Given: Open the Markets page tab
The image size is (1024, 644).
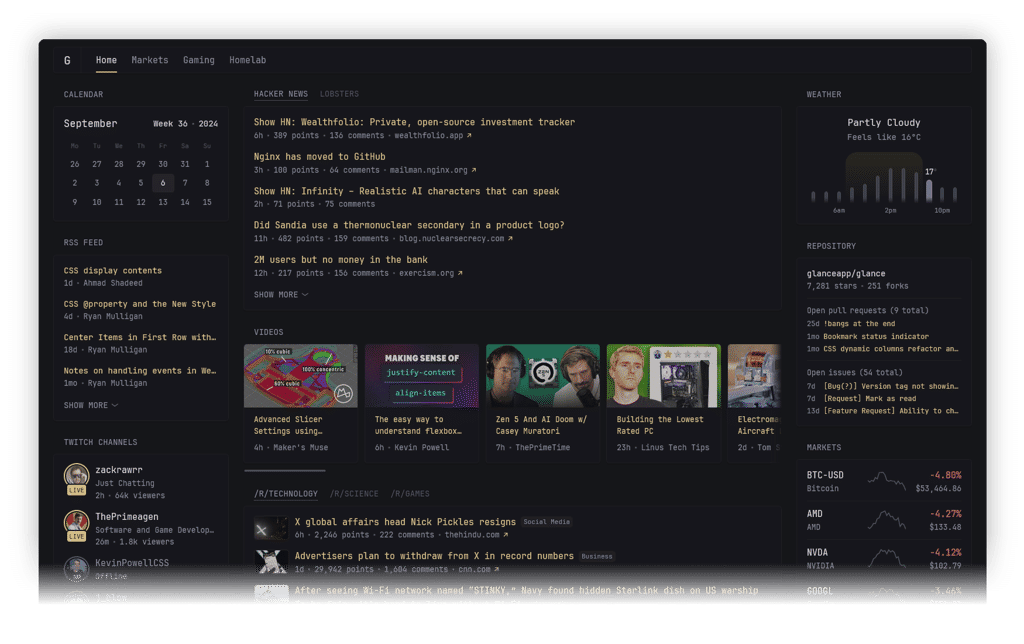Looking at the screenshot, I should pos(150,60).
